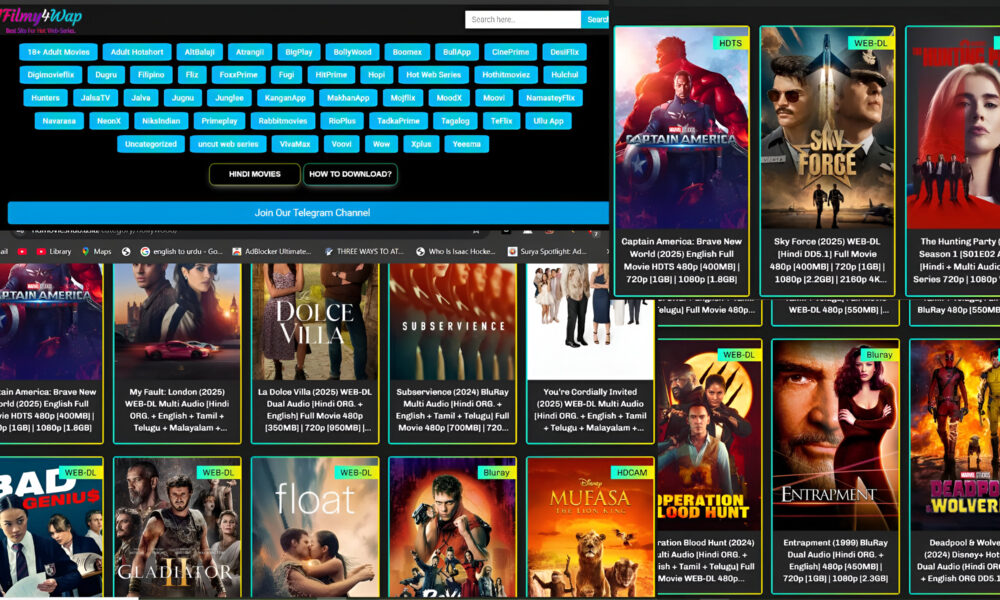The height and width of the screenshot is (600, 1000).
Task: Open You're Cordially Invited poster image
Action: coord(590,321)
